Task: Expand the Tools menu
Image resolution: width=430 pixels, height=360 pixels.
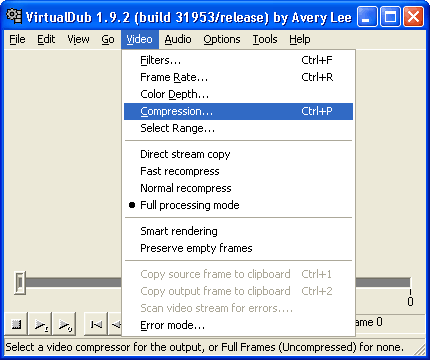Action: (x=265, y=39)
